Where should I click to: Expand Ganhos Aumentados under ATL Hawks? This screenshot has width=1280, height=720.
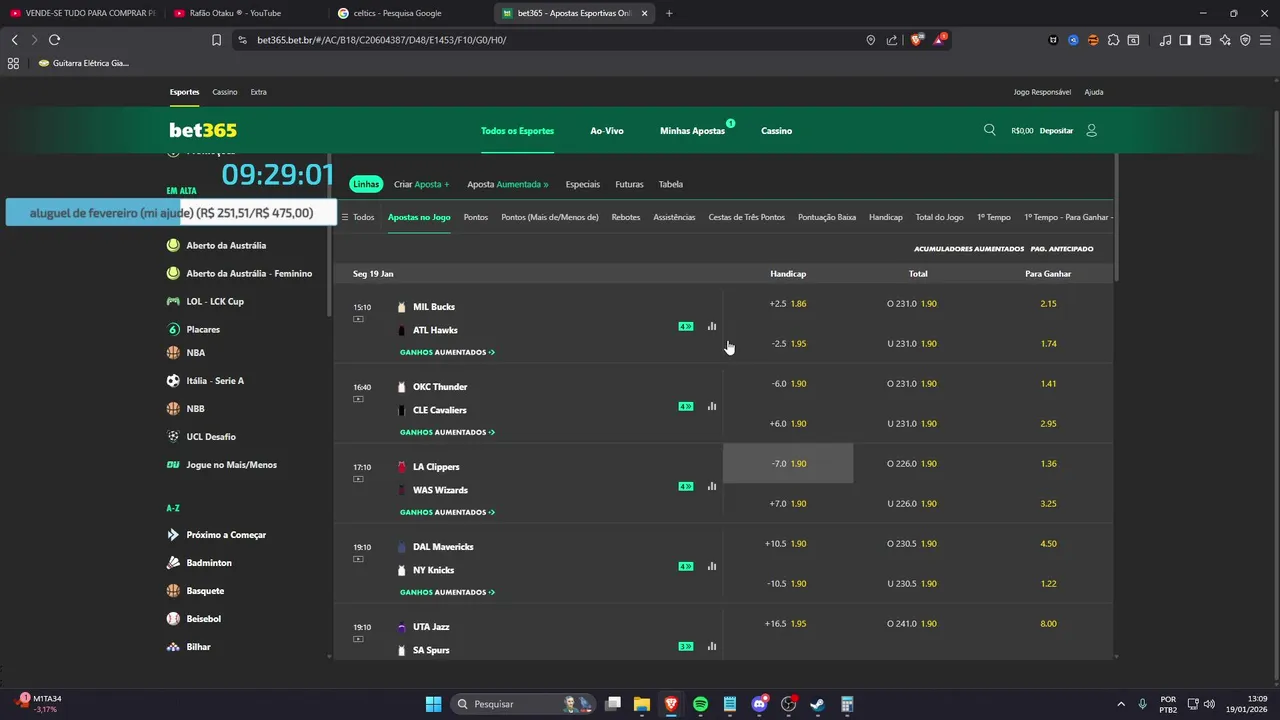(x=447, y=352)
